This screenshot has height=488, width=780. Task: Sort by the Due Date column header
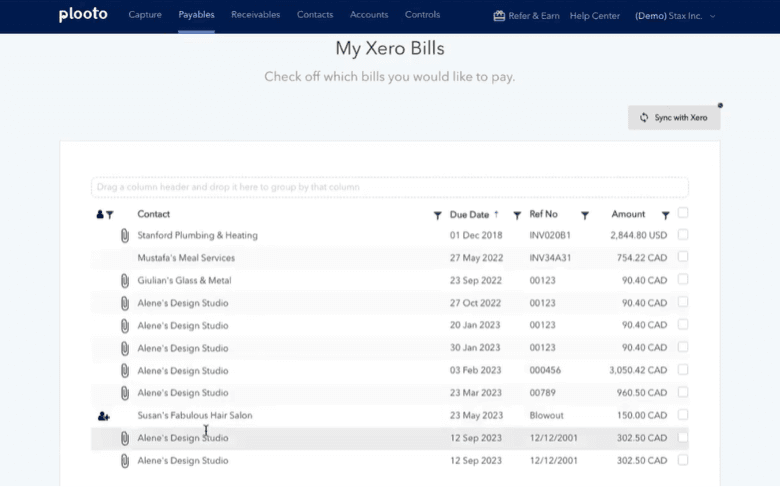point(469,214)
